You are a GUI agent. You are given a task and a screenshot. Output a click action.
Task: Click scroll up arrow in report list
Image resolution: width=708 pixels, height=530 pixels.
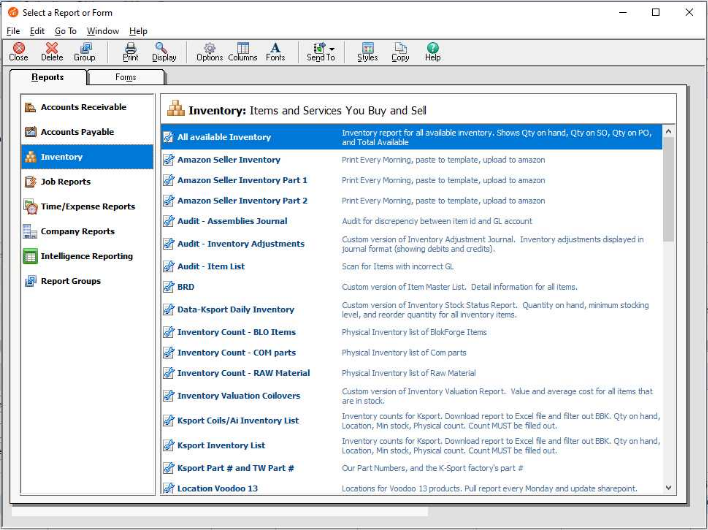(669, 131)
